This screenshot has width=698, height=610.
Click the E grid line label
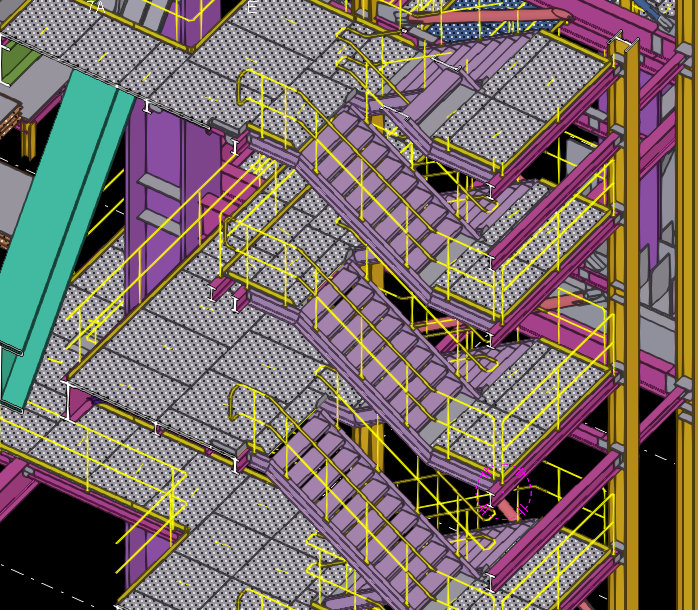[251, 7]
